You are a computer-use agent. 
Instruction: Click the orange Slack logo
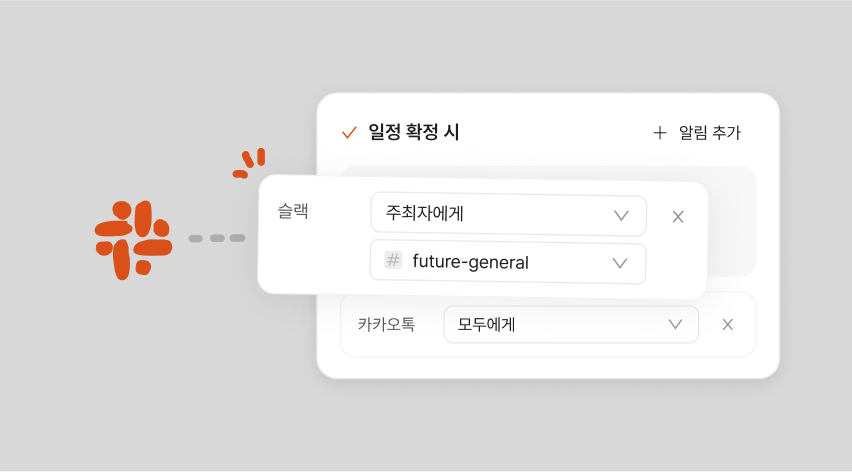click(133, 240)
